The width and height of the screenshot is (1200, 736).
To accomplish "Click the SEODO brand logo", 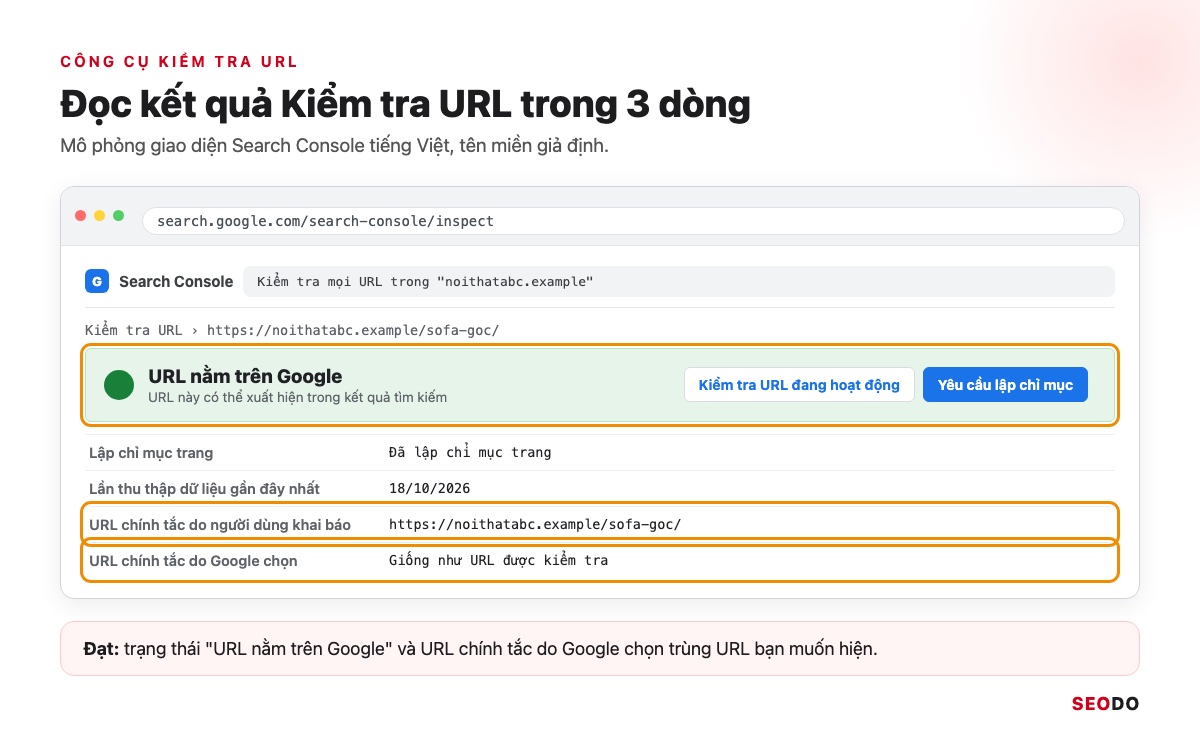I will tap(1105, 704).
